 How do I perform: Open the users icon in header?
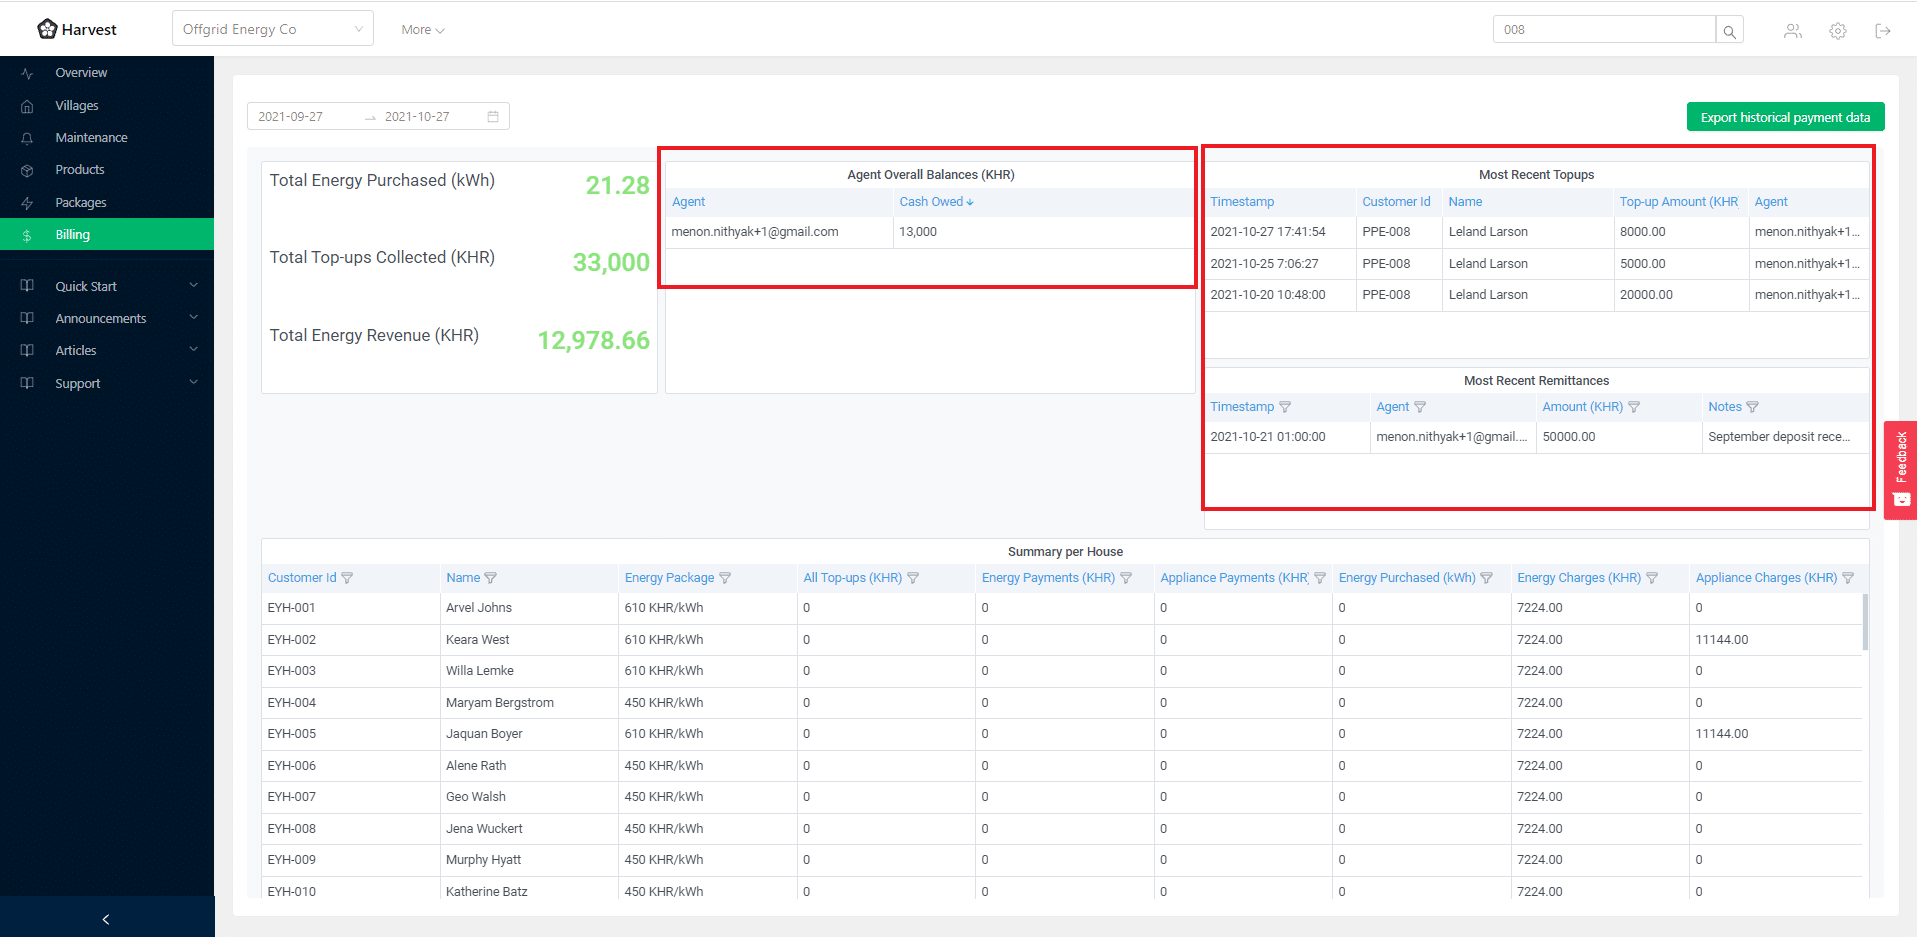1792,31
